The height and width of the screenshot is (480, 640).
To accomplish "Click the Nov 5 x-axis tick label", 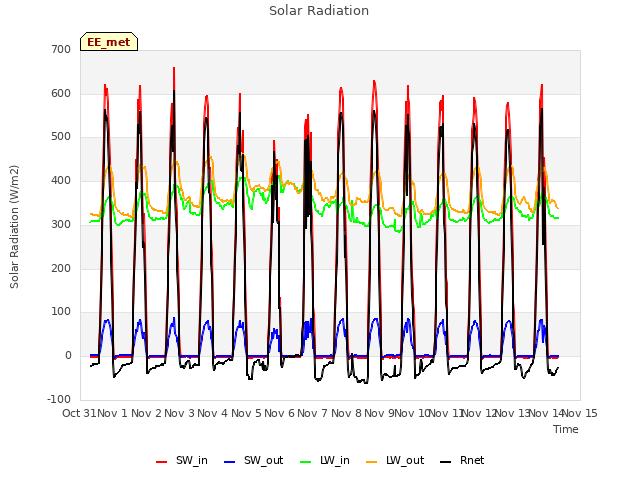I will tap(246, 413).
